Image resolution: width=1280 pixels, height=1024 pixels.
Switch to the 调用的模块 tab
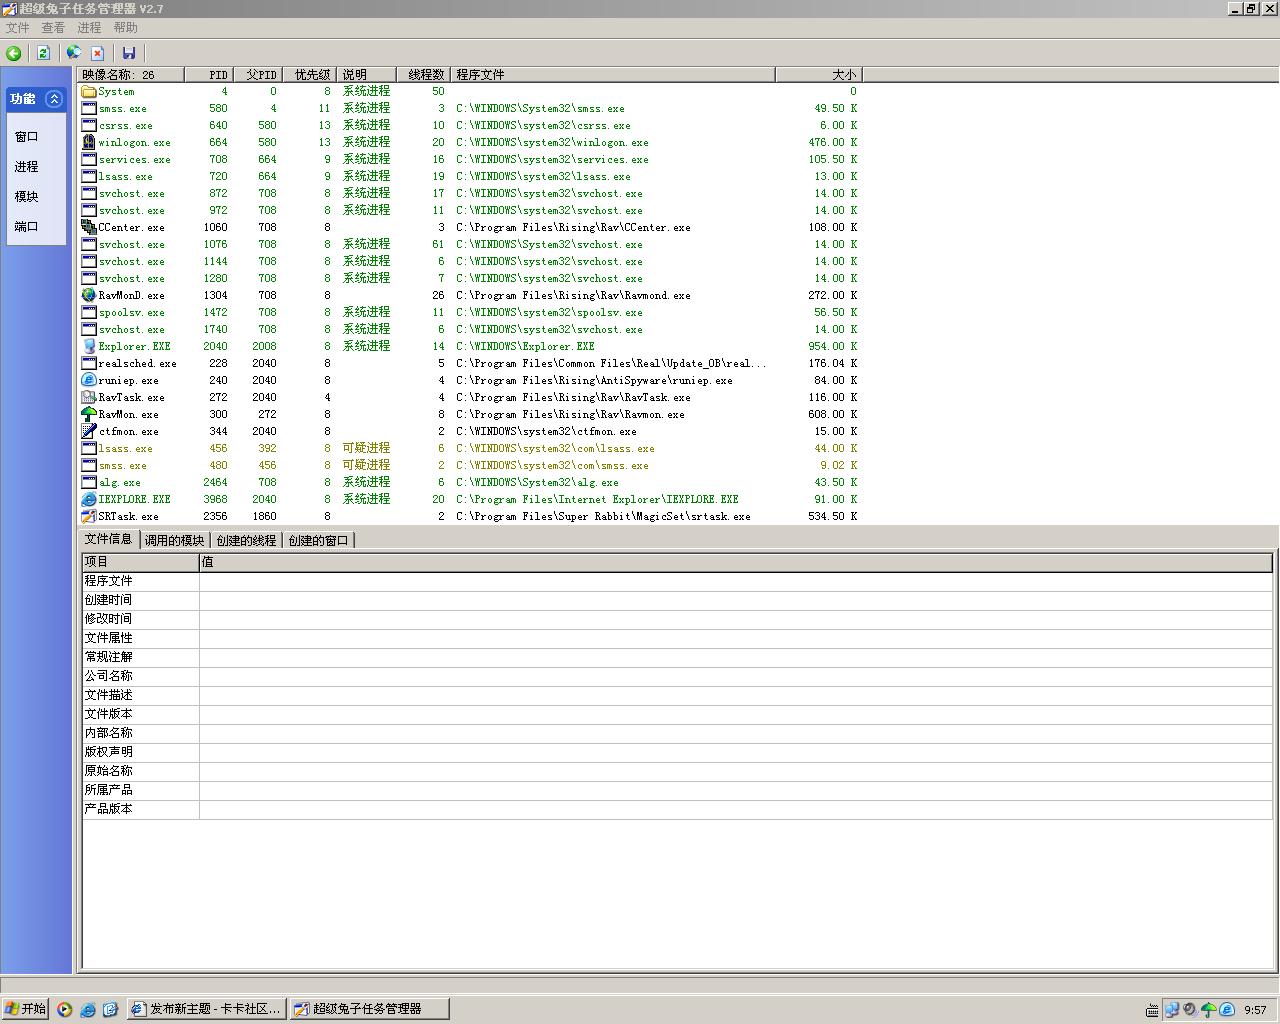(174, 540)
